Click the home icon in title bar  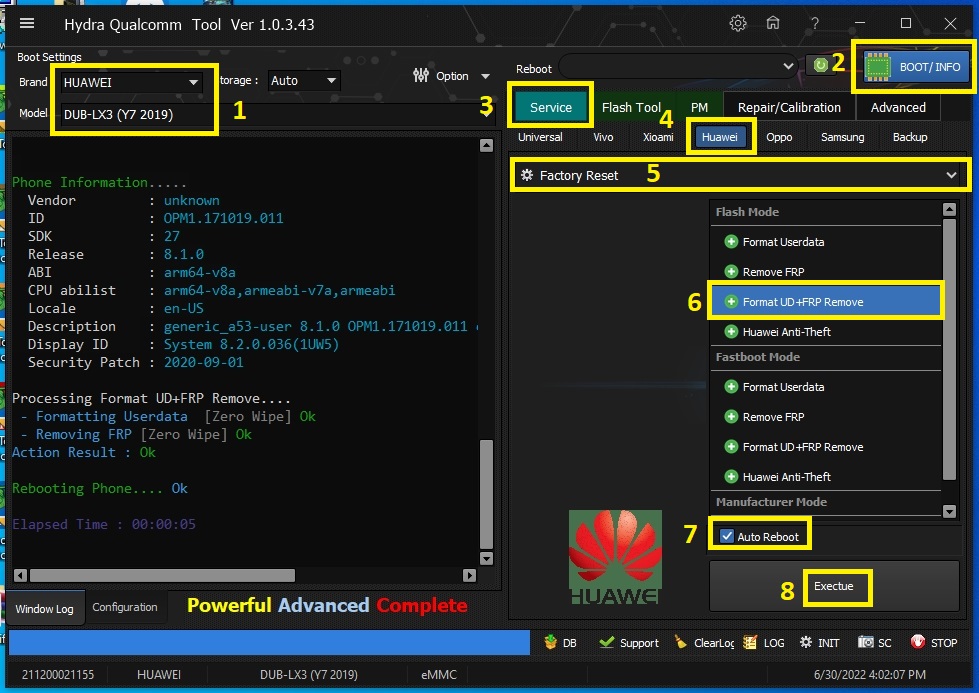[773, 23]
